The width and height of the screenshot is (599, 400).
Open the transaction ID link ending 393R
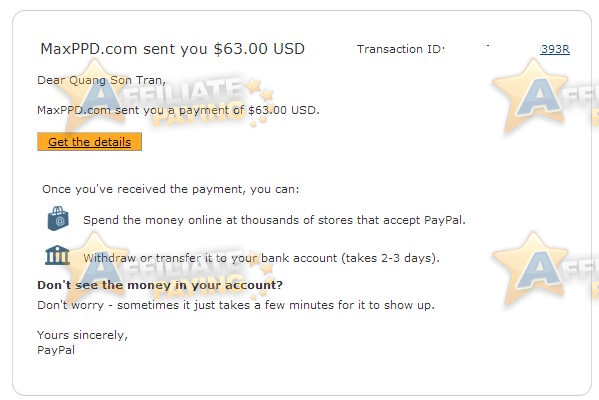(x=555, y=49)
